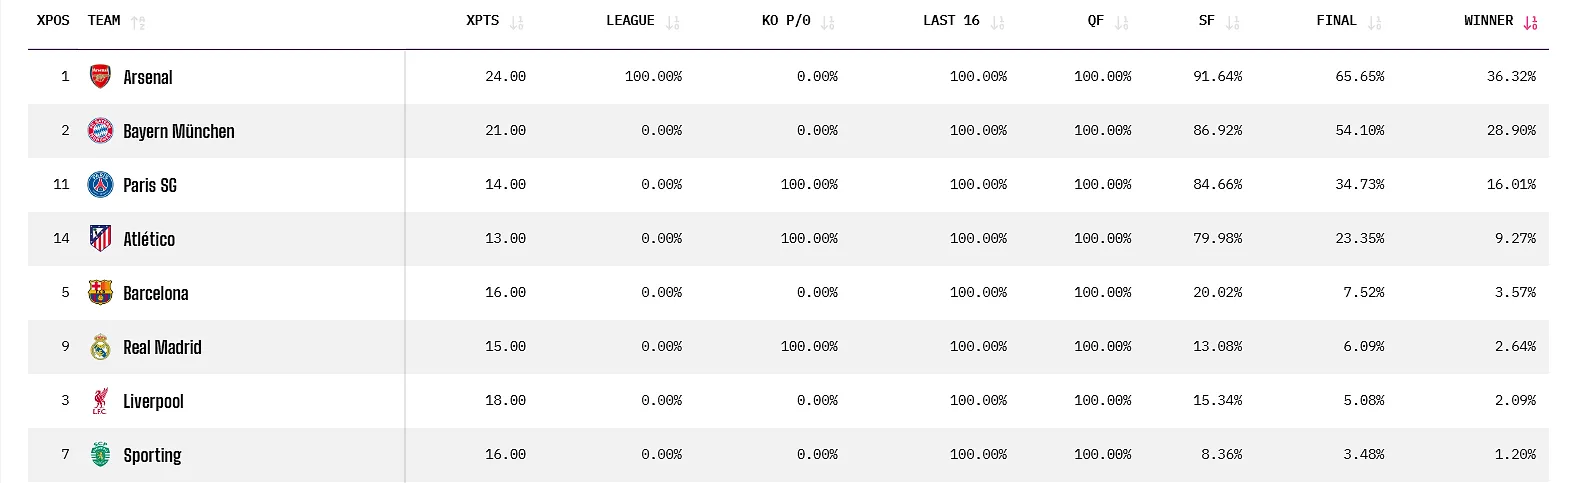Click the Barcelona club crest

(x=100, y=293)
